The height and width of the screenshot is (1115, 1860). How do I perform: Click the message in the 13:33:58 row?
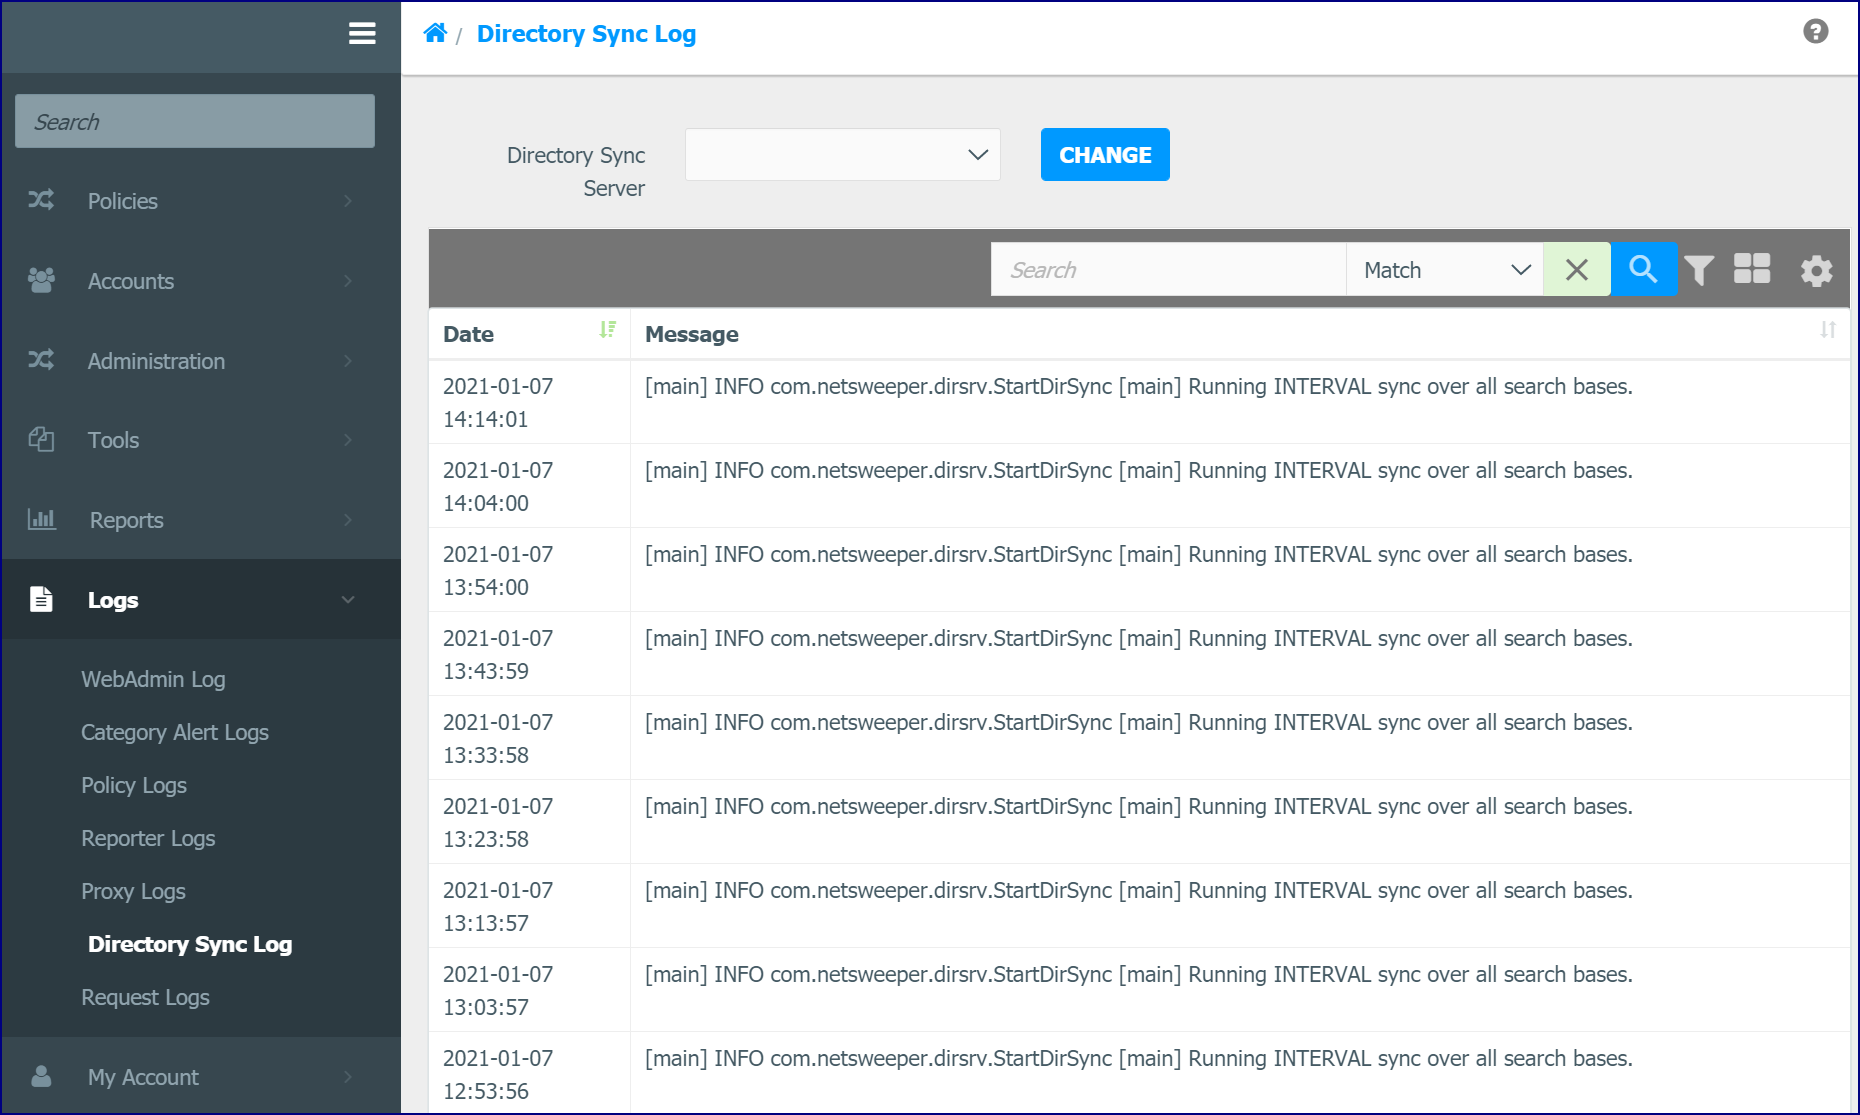[1138, 722]
